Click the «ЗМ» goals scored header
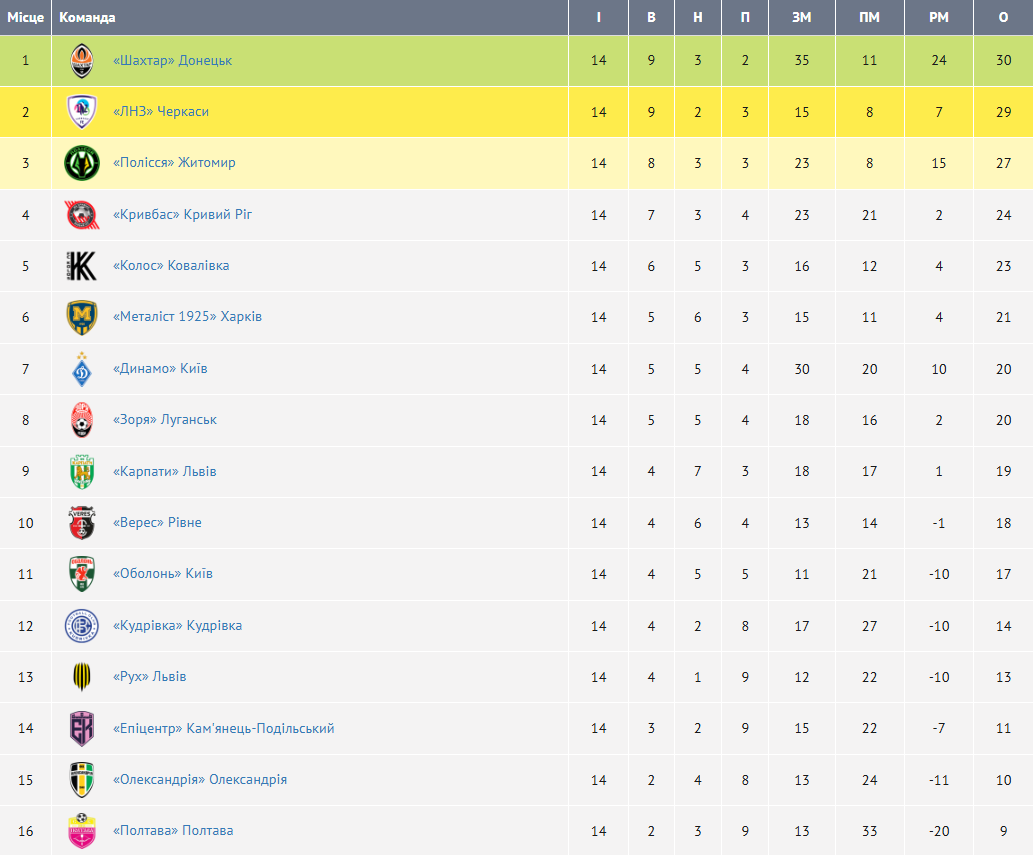Screen dimensions: 1033x855 (801, 18)
